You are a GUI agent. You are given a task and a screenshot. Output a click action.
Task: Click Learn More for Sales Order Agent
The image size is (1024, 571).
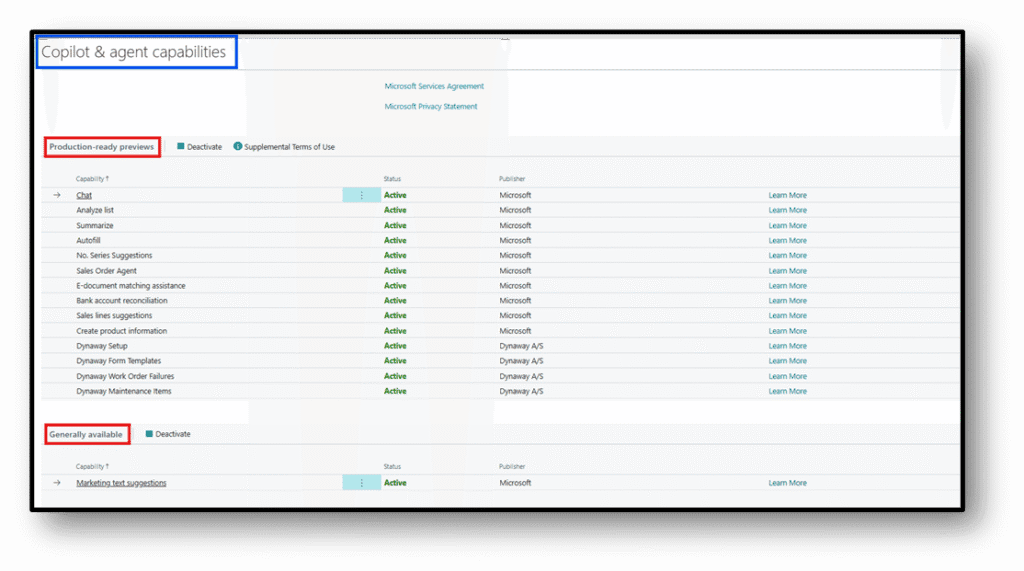787,271
